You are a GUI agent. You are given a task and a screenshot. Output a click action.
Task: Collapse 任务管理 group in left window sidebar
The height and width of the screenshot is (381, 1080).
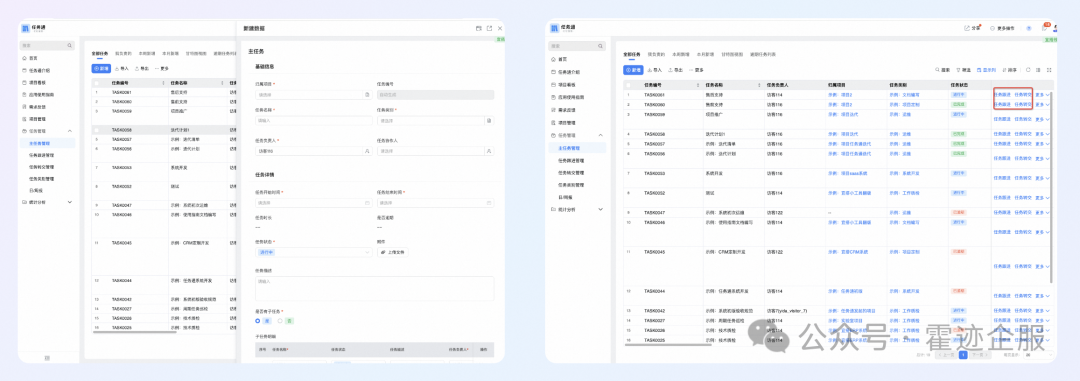click(70, 131)
